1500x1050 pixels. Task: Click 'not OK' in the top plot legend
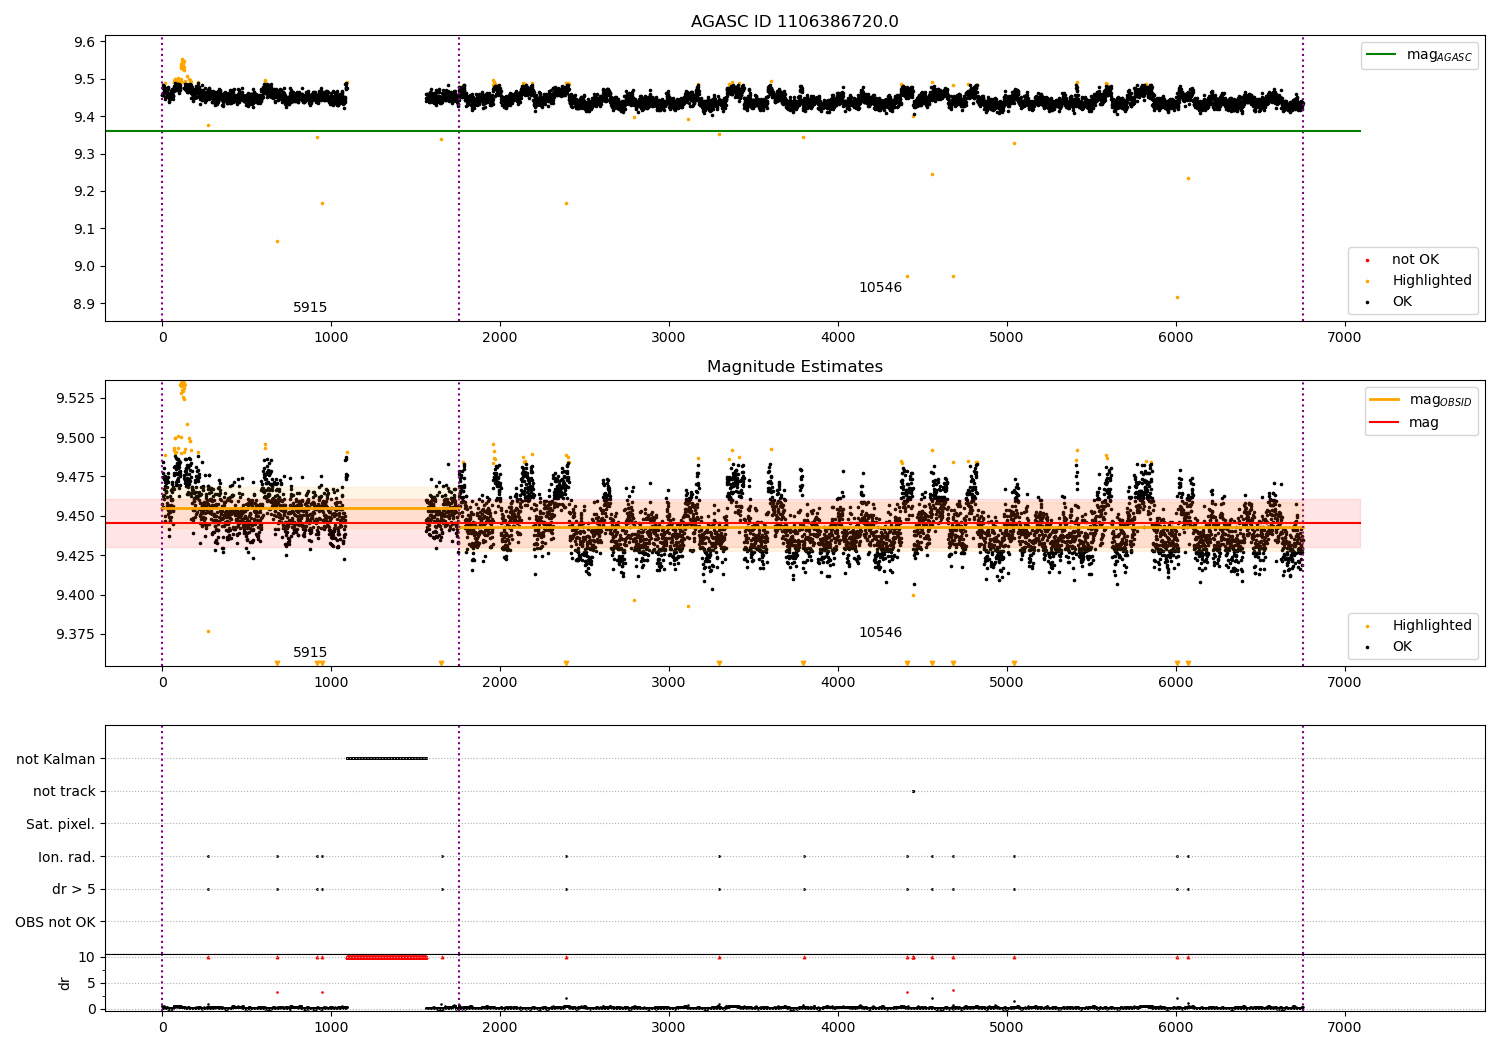pos(1415,260)
